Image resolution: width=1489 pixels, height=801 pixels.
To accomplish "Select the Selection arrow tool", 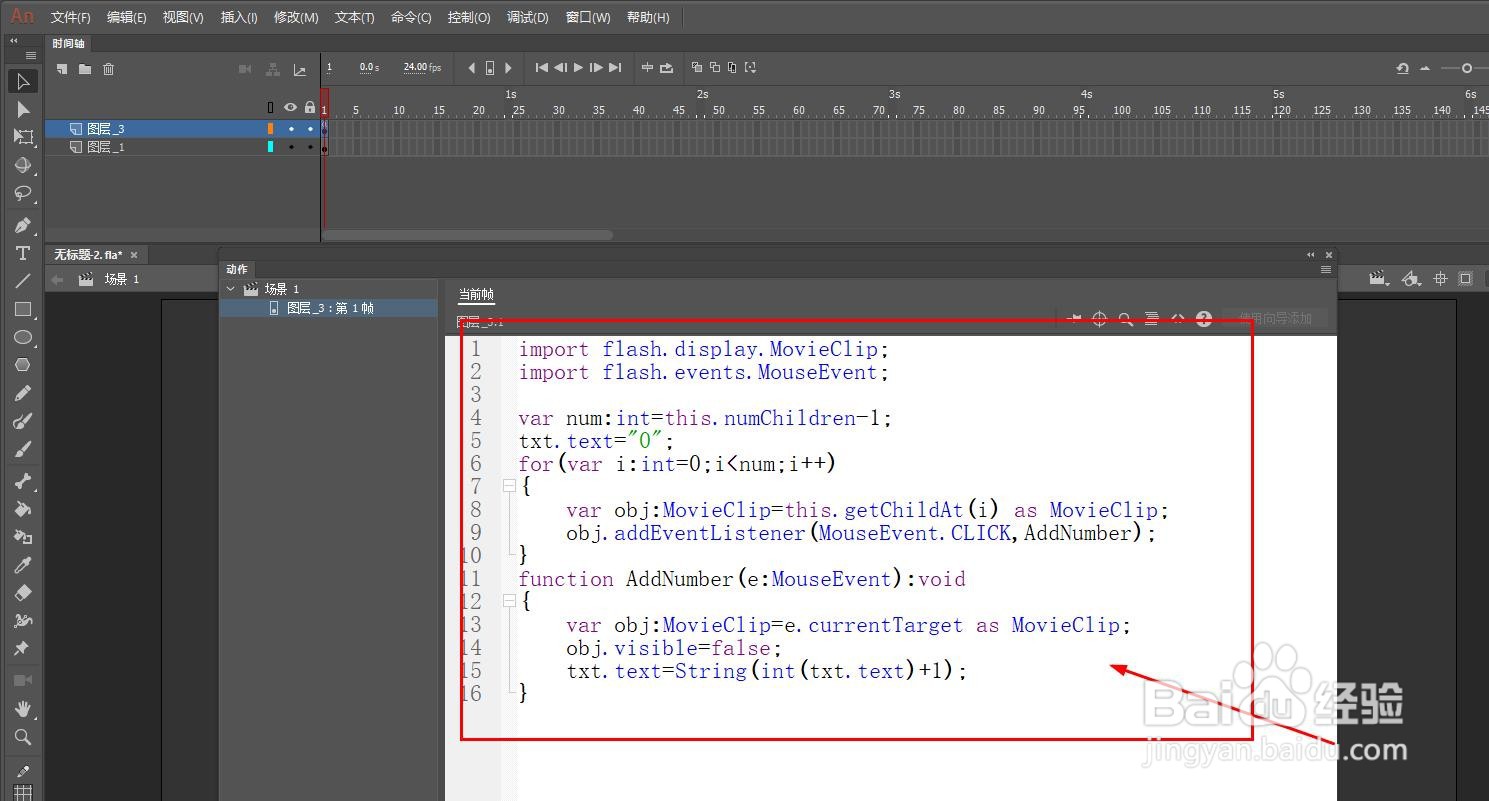I will pos(23,81).
